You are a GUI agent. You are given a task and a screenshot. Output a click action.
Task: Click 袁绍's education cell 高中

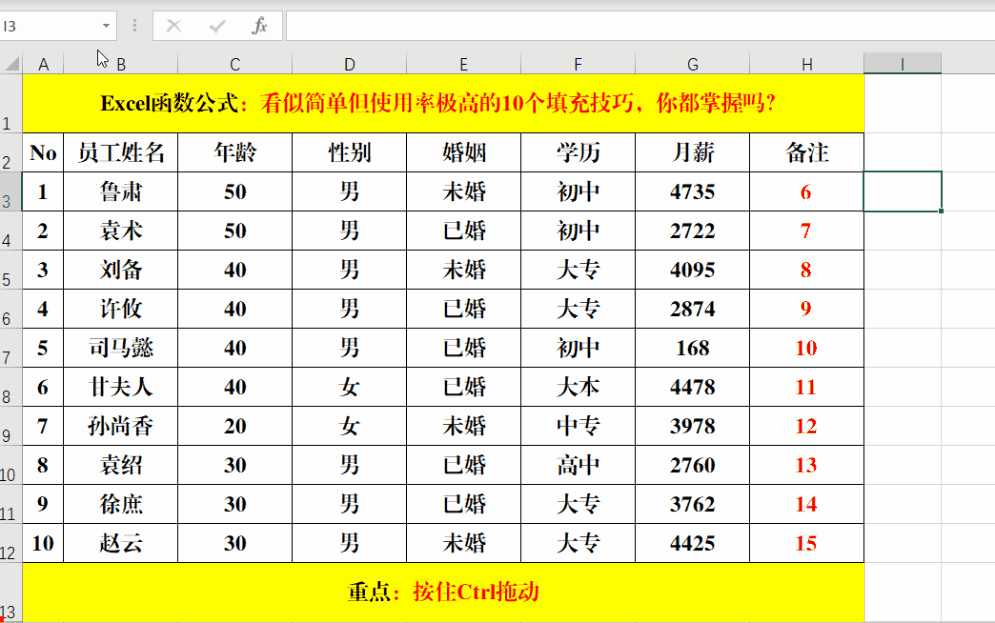[578, 465]
